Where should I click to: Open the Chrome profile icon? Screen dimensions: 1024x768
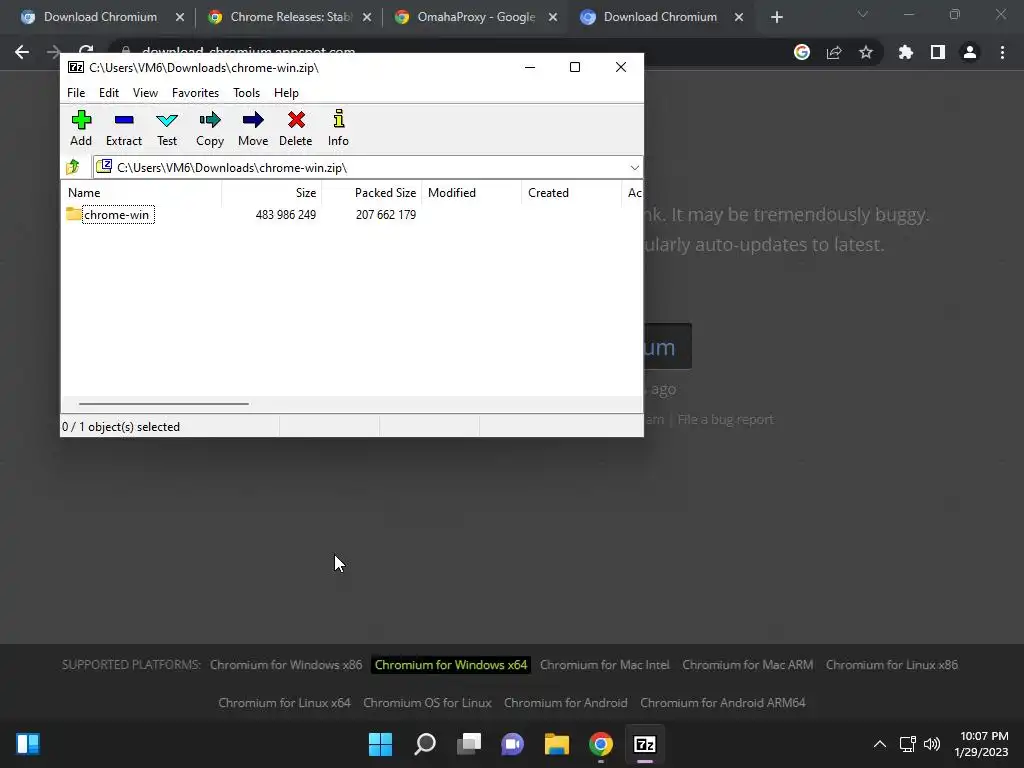970,52
